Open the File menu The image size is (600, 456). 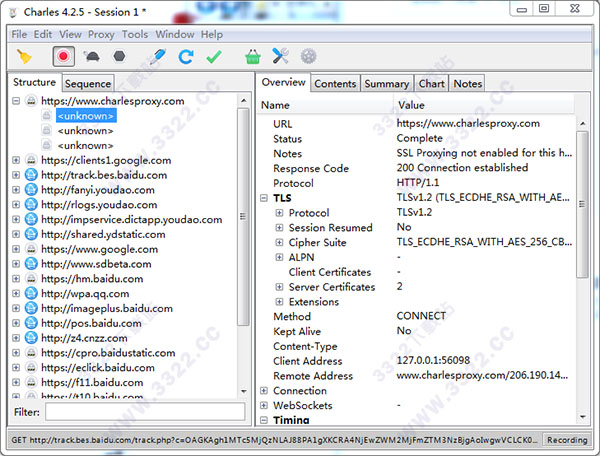click(19, 34)
